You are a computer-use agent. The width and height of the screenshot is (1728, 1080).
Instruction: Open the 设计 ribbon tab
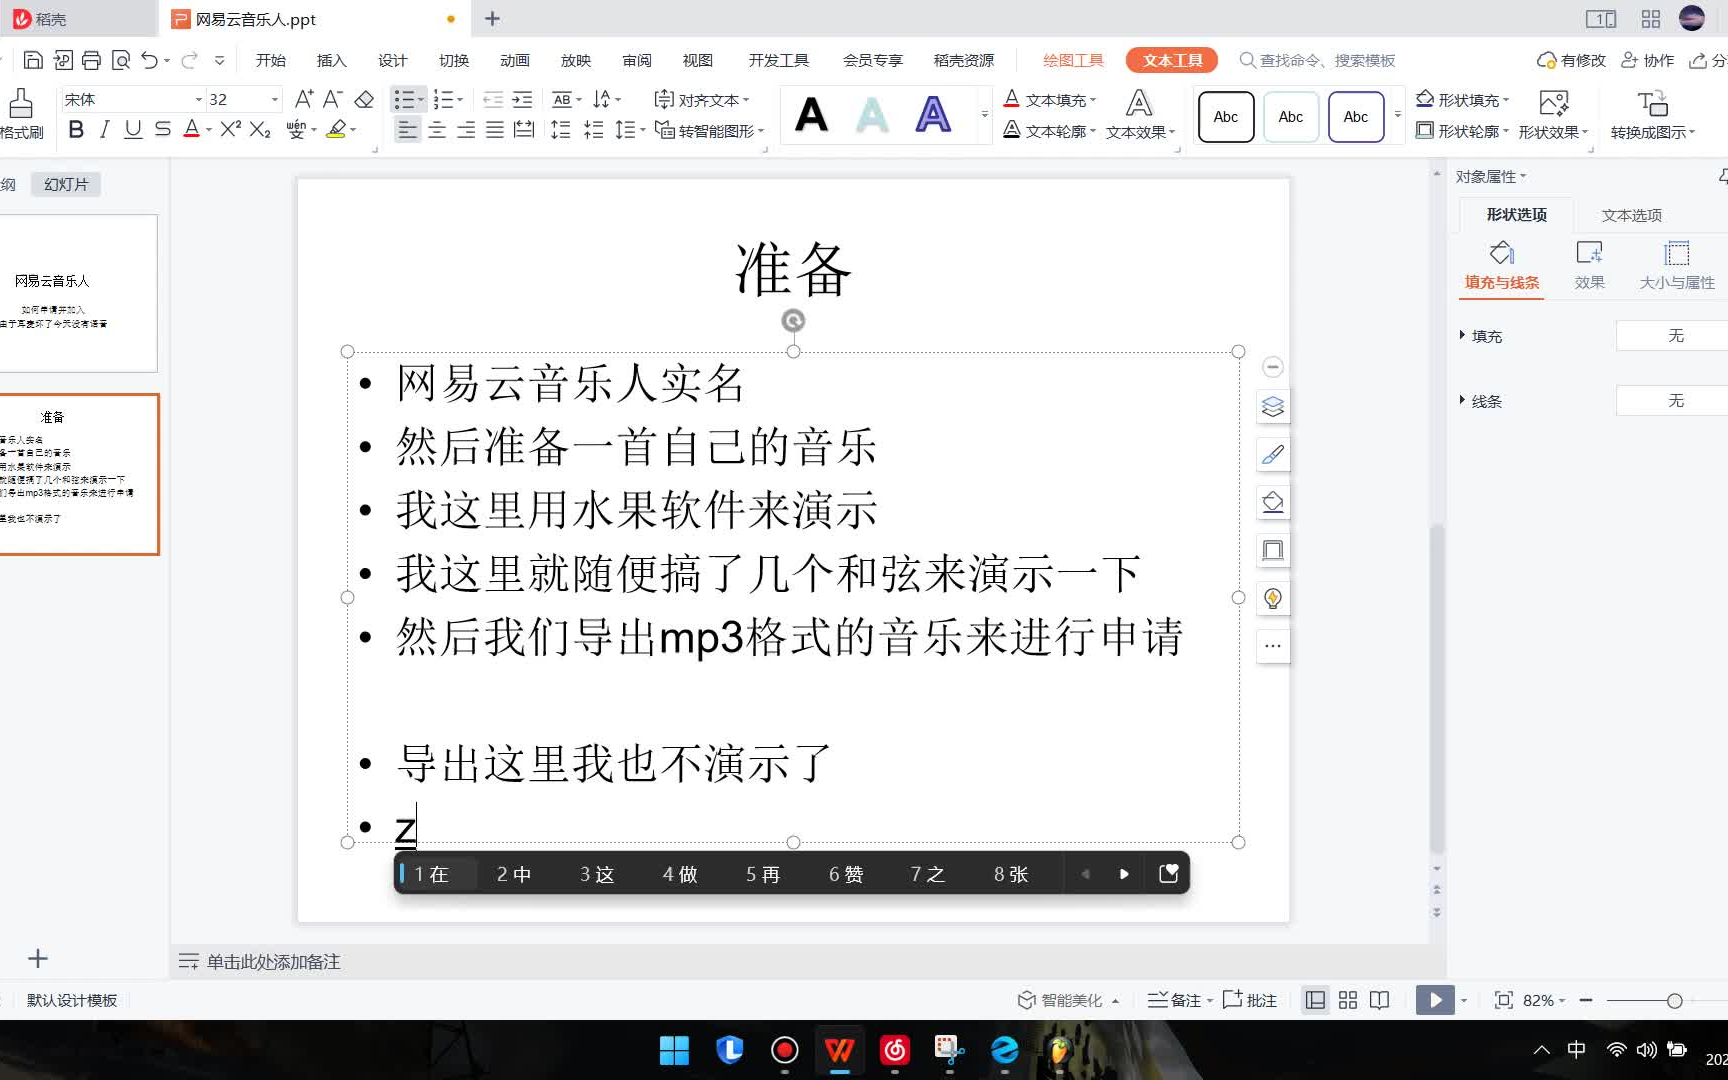coord(392,60)
